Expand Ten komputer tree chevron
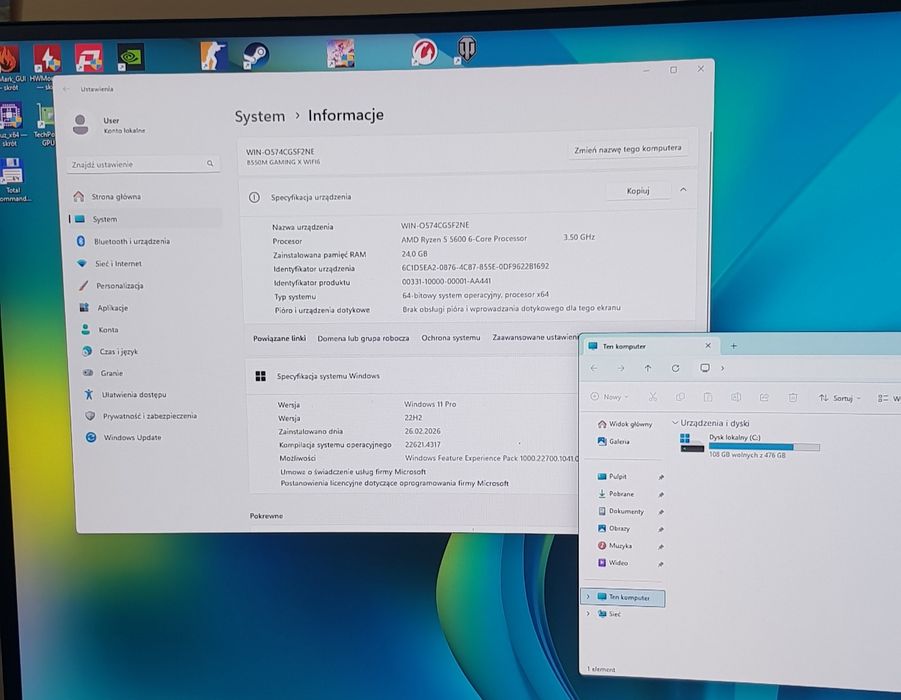This screenshot has width=901, height=700. coord(588,597)
